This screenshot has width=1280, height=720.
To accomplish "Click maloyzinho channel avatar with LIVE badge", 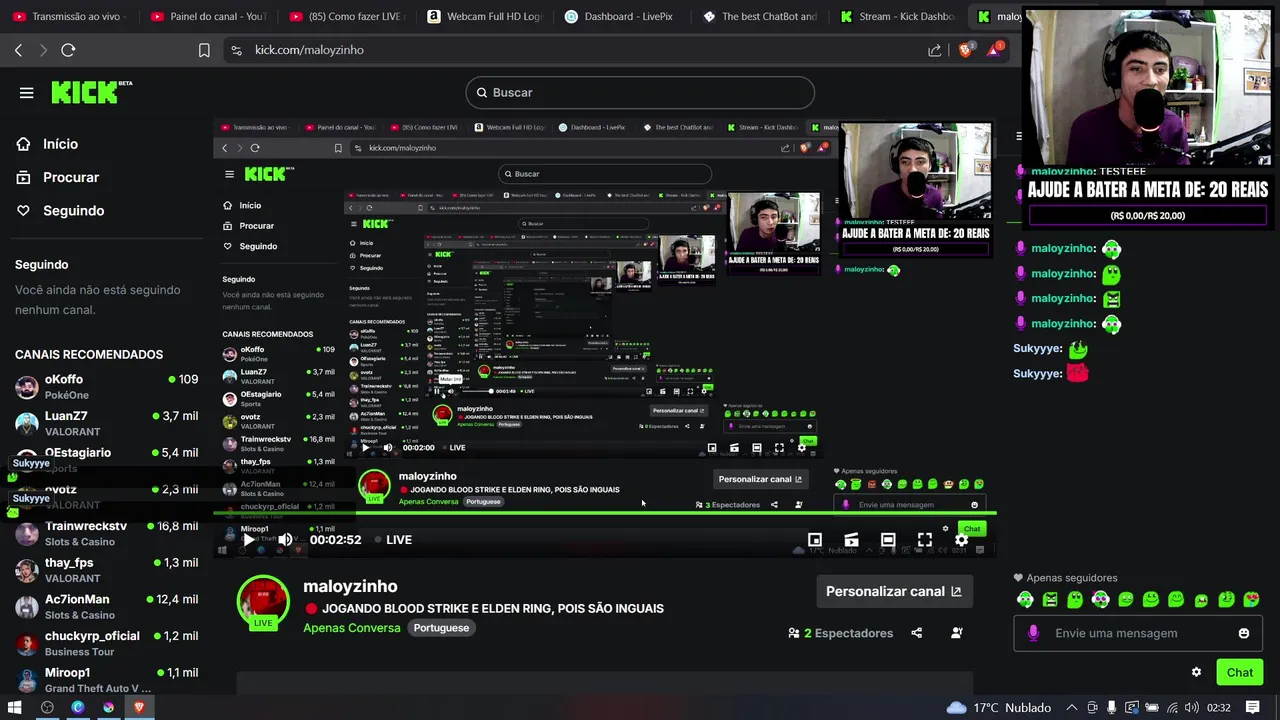I will point(263,603).
